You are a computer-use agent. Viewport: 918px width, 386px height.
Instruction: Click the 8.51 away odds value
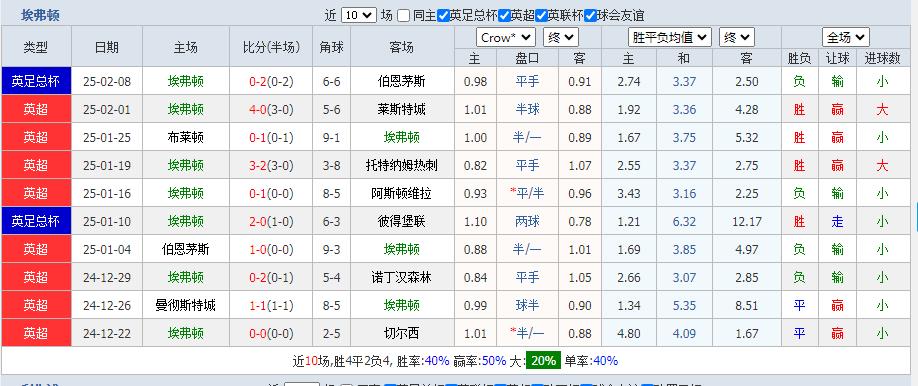click(747, 306)
